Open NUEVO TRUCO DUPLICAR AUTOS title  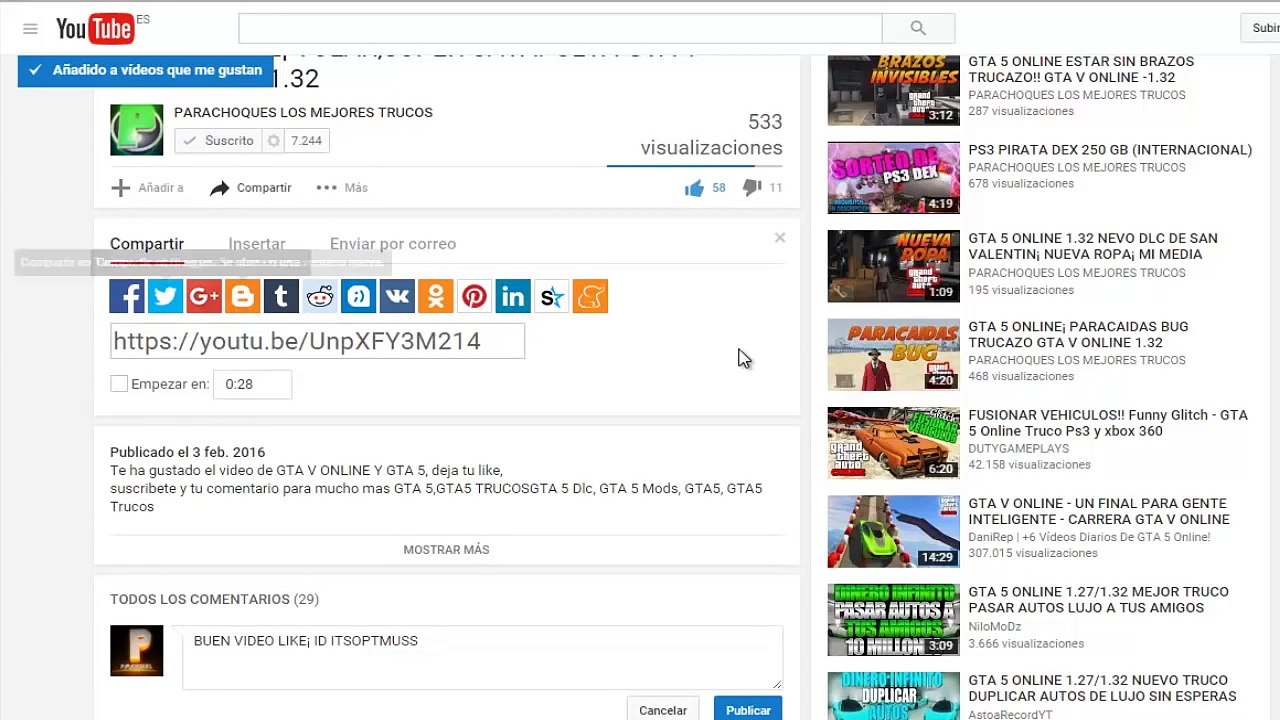click(x=1102, y=688)
